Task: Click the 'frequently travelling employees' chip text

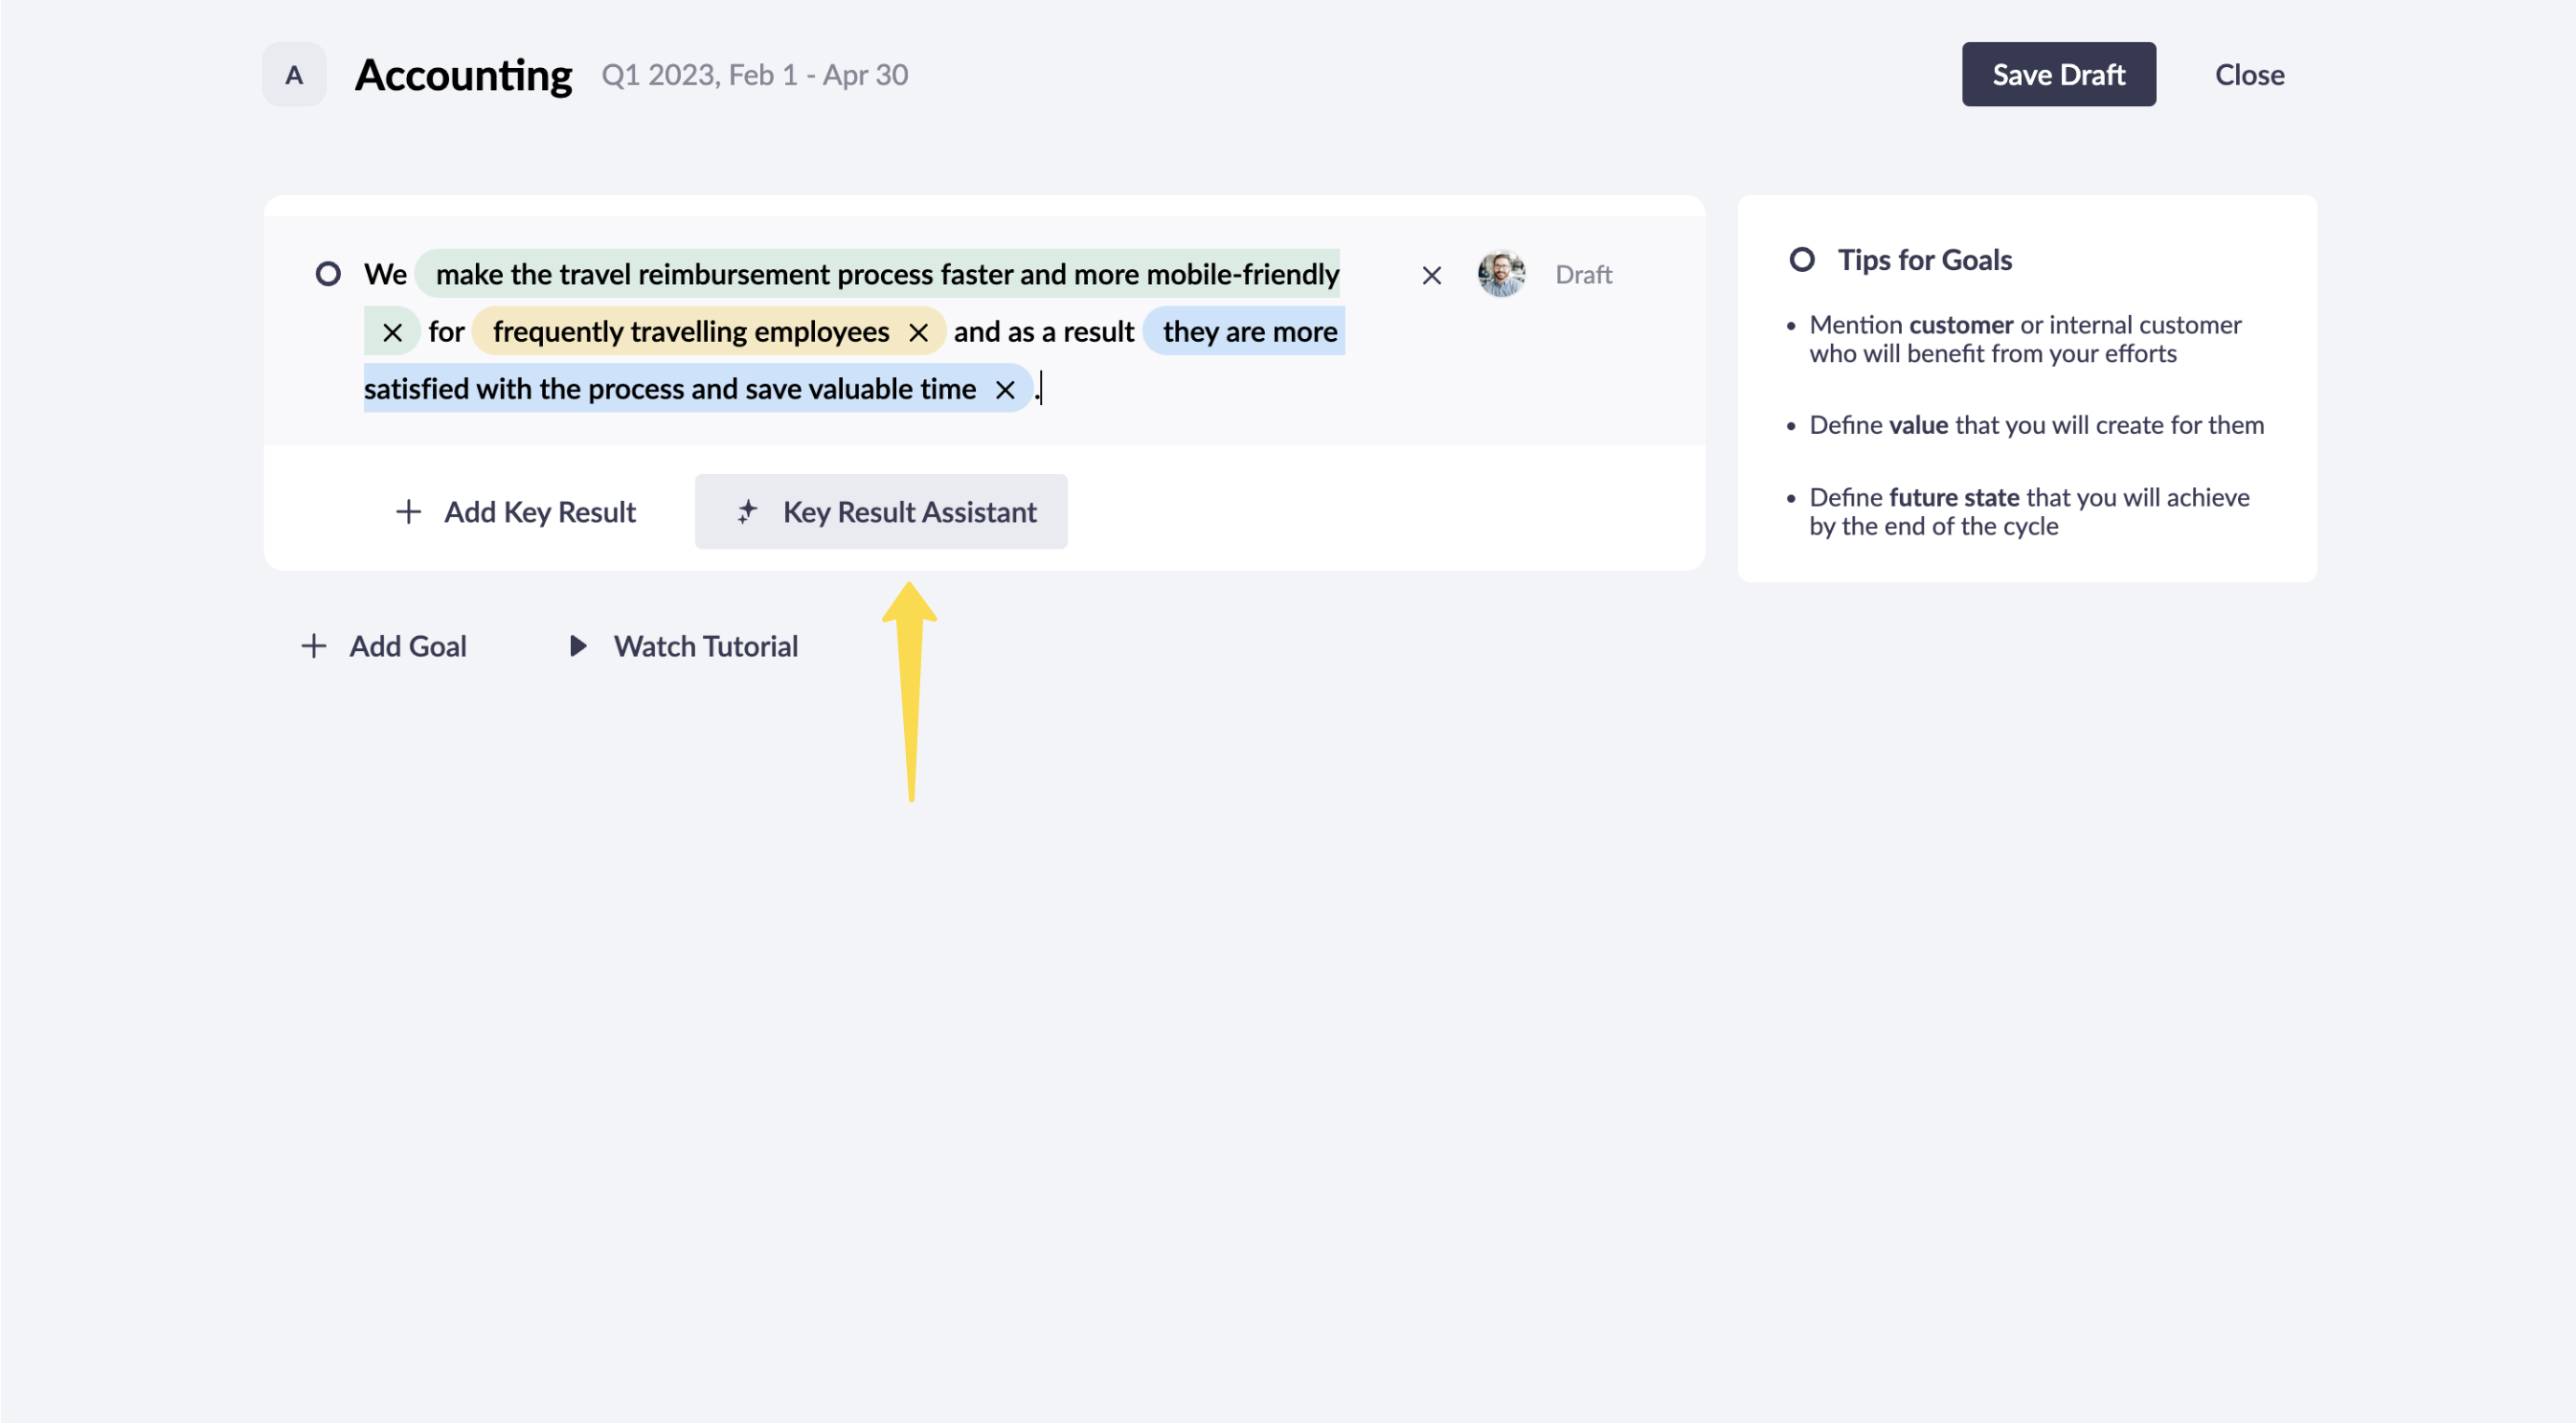Action: point(691,332)
